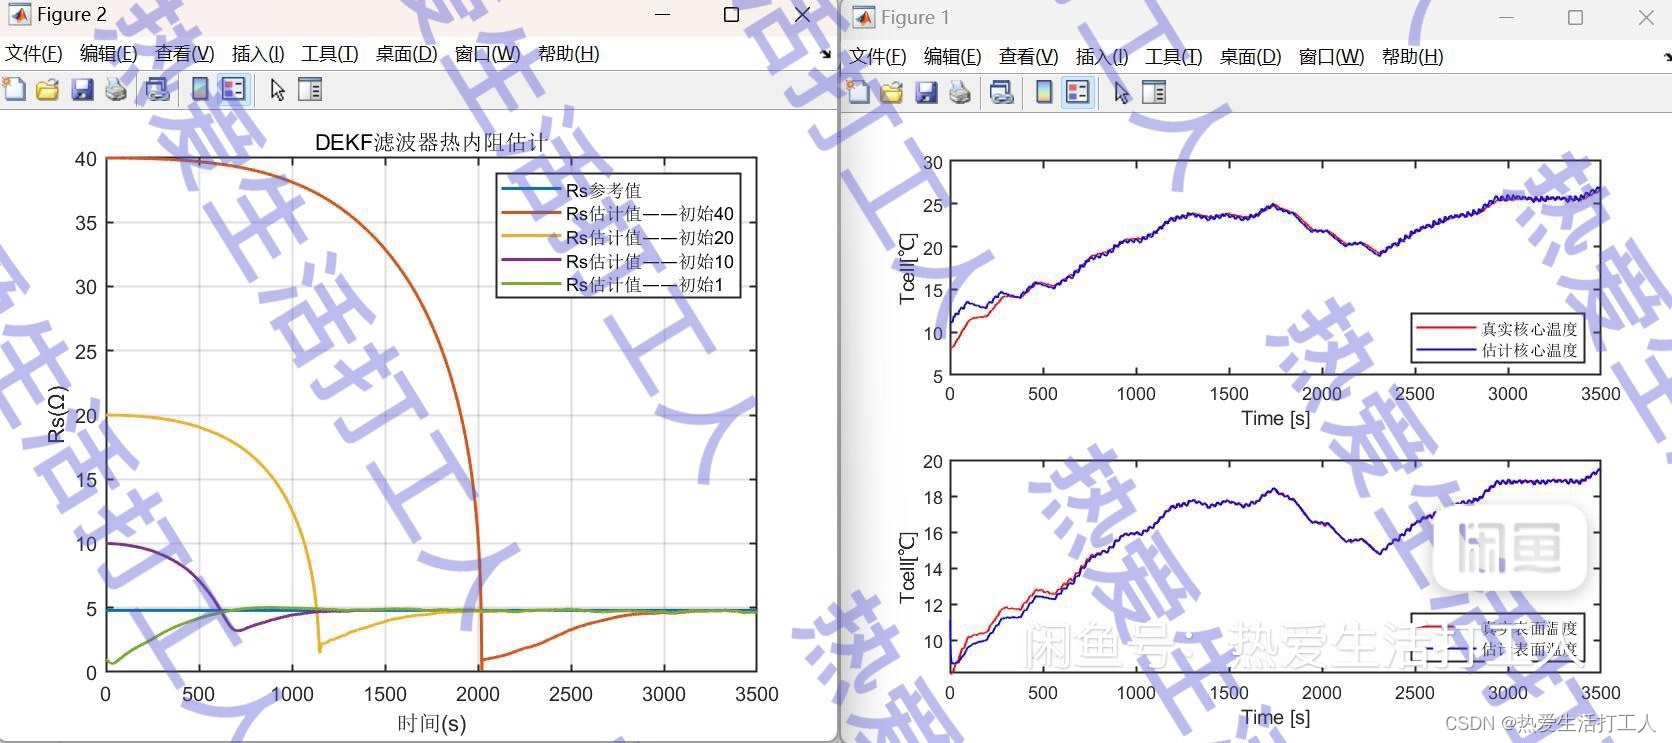Select Time [s] label of lower plot
This screenshot has height=743, width=1672.
[x=1275, y=717]
